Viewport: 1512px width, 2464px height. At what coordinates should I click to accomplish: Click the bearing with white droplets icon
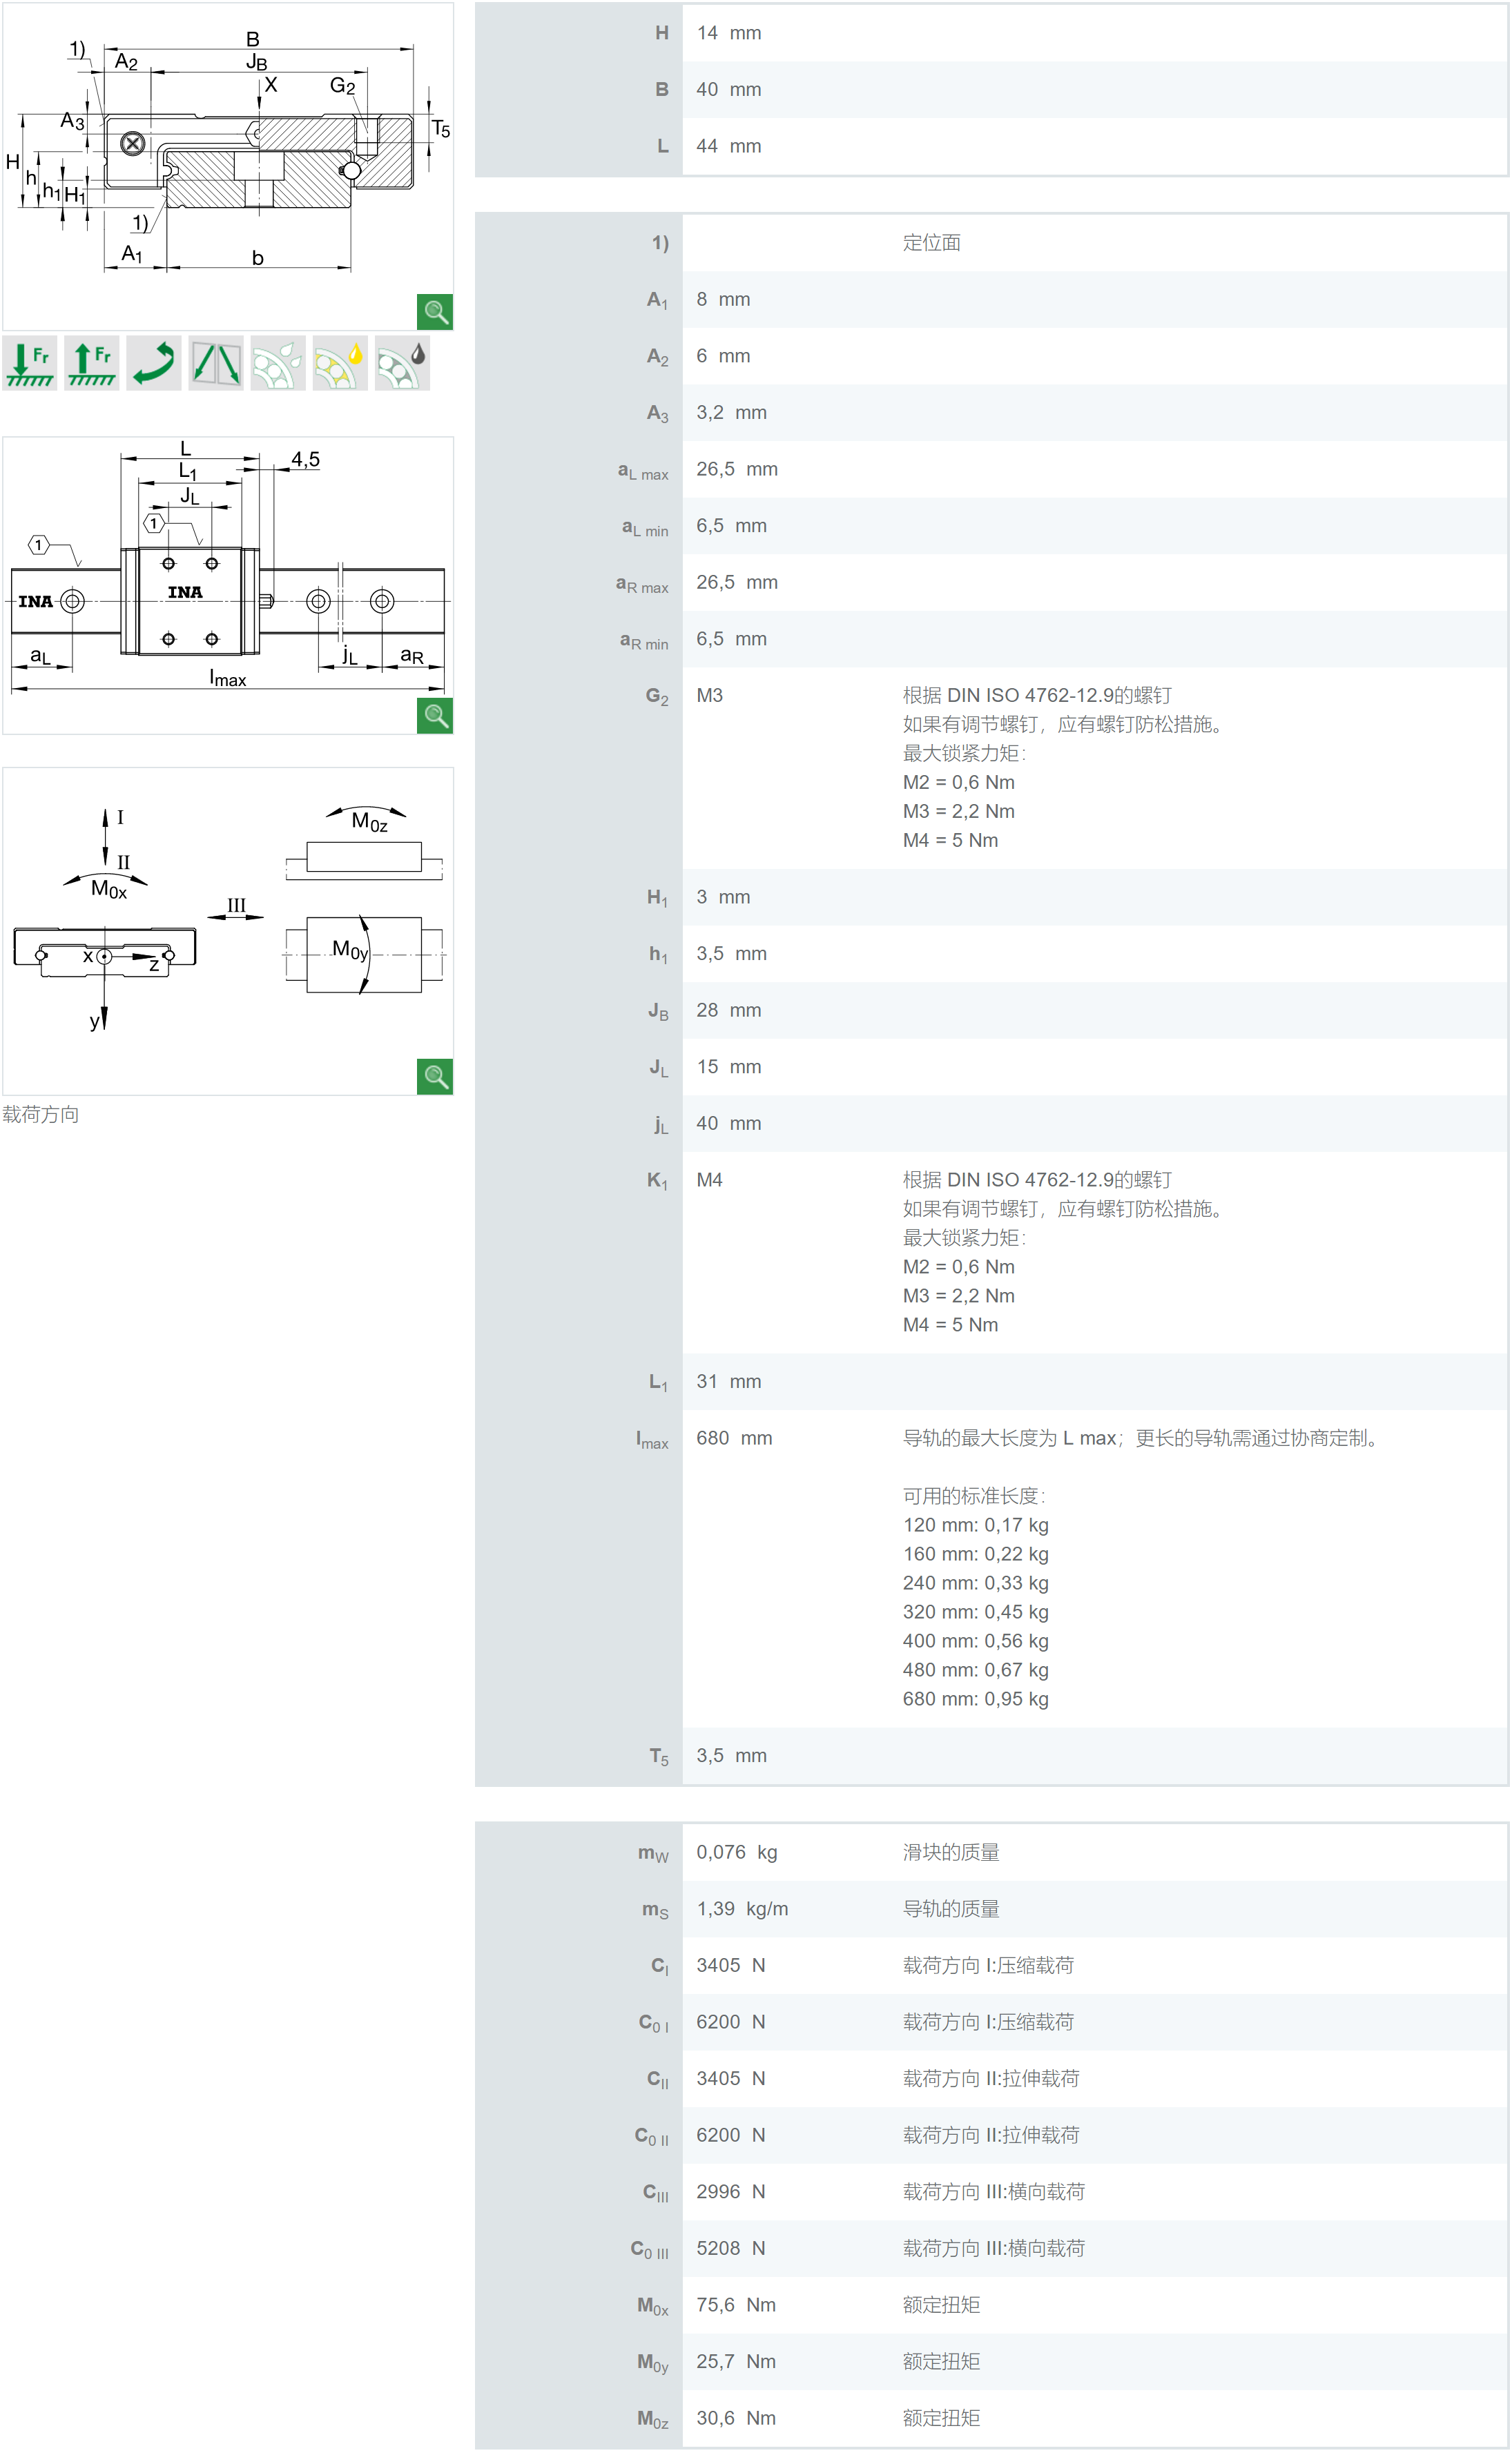point(277,363)
